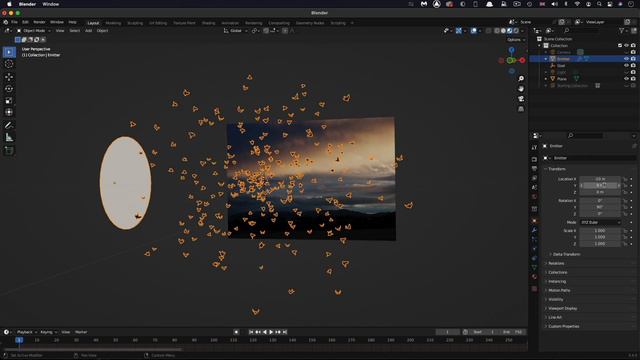Jump to the timeline end frame
The image size is (640, 360).
pyautogui.click(x=285, y=332)
